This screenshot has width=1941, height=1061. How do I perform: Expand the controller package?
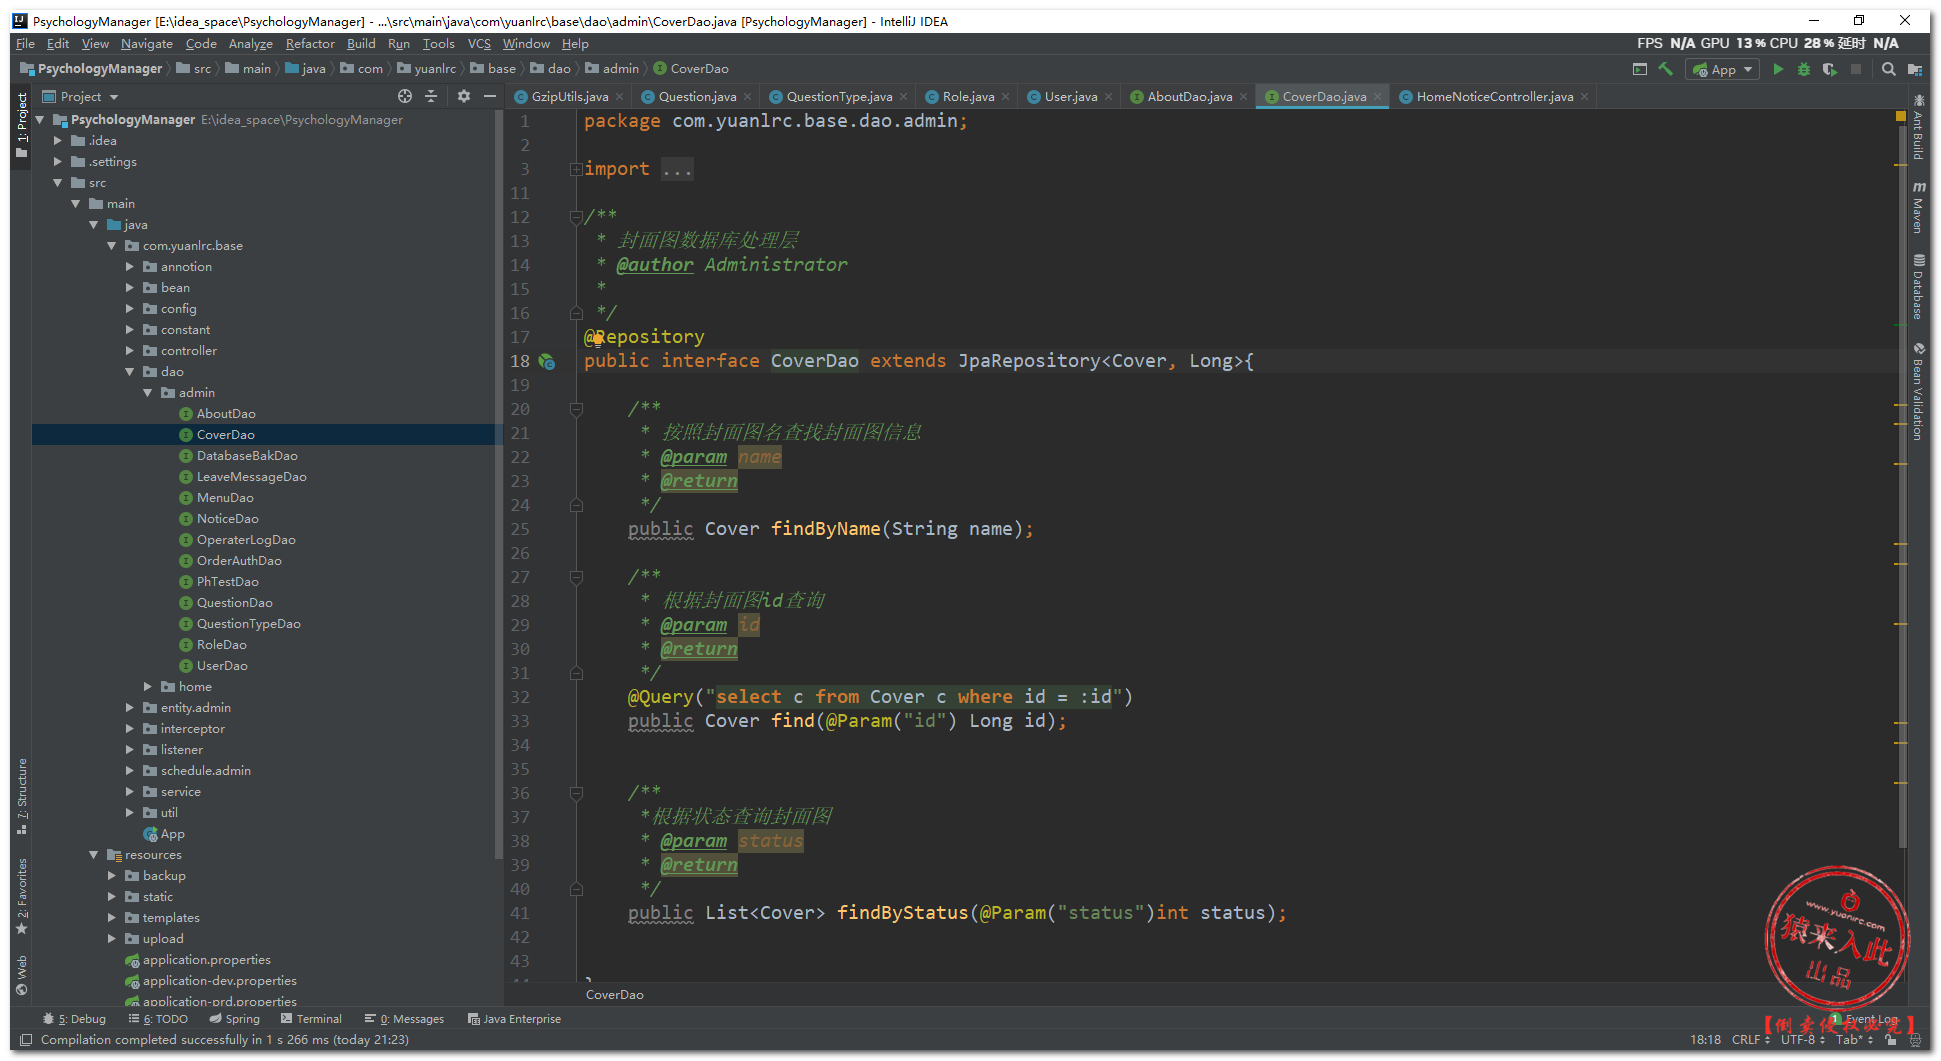(x=130, y=351)
